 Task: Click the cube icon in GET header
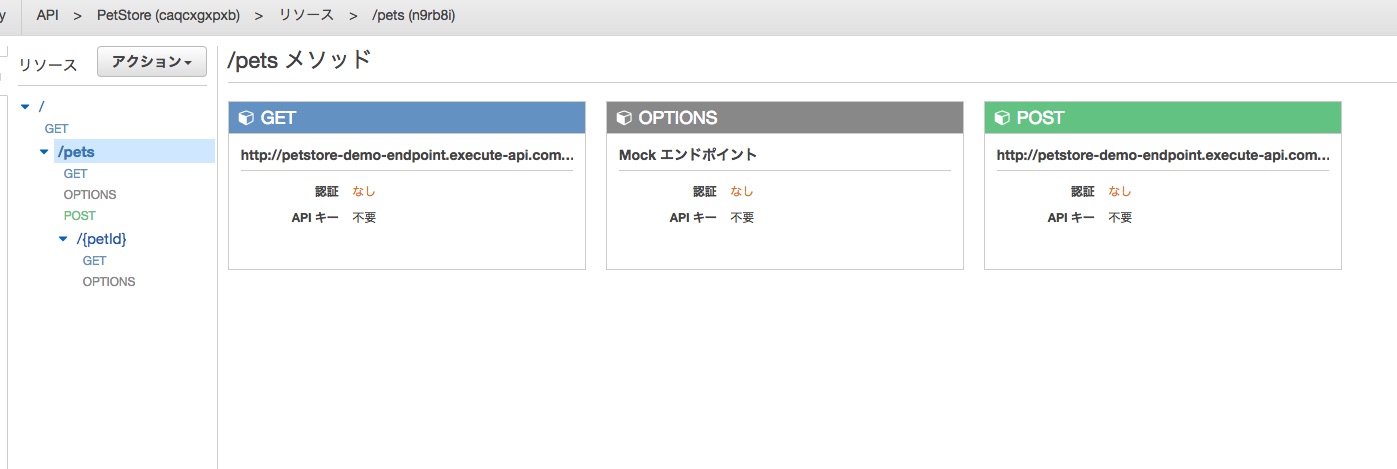click(246, 118)
